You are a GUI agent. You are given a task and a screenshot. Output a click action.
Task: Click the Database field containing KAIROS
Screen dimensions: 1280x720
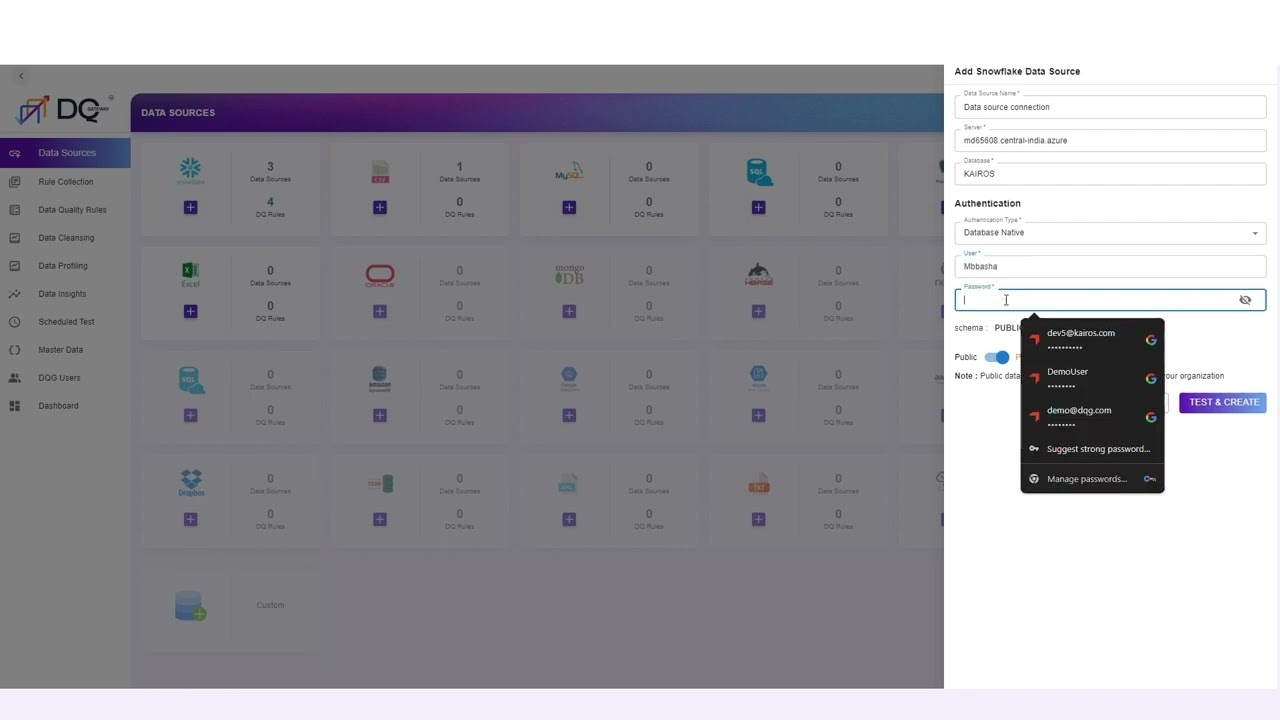(x=1110, y=174)
